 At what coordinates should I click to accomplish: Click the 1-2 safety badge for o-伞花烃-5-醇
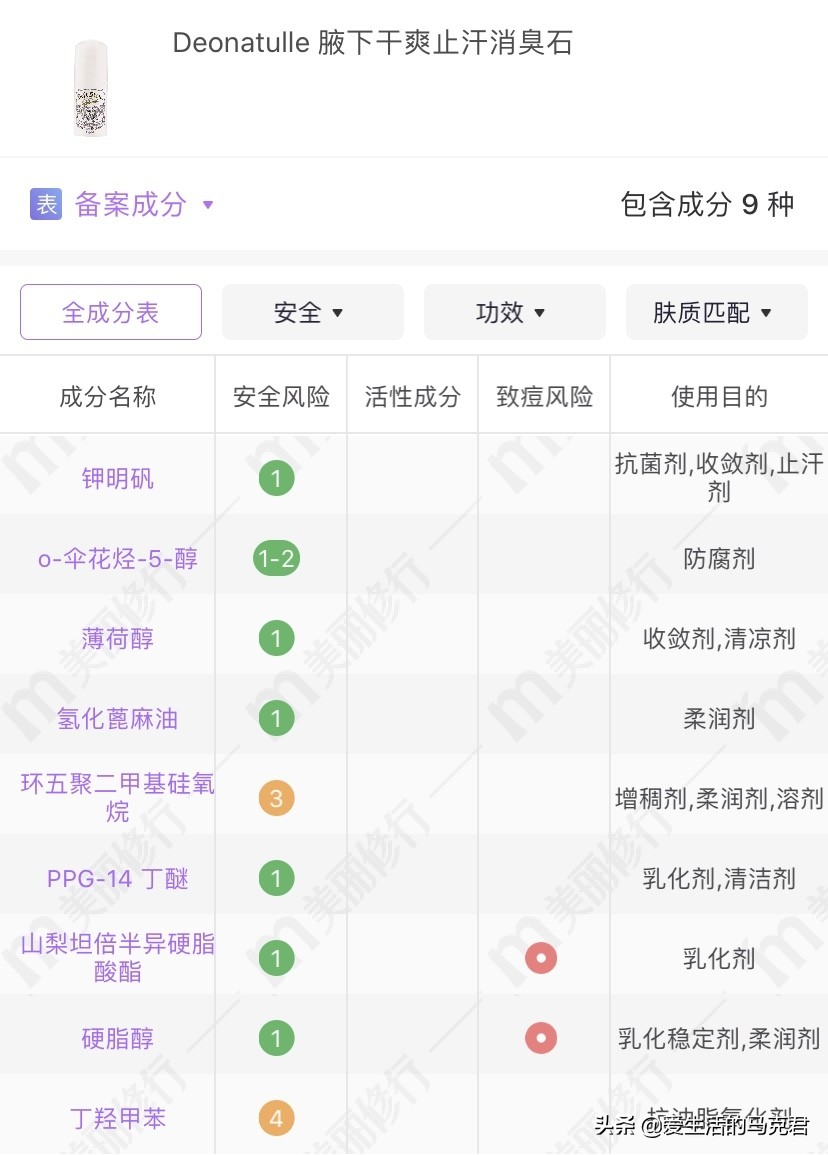(277, 558)
